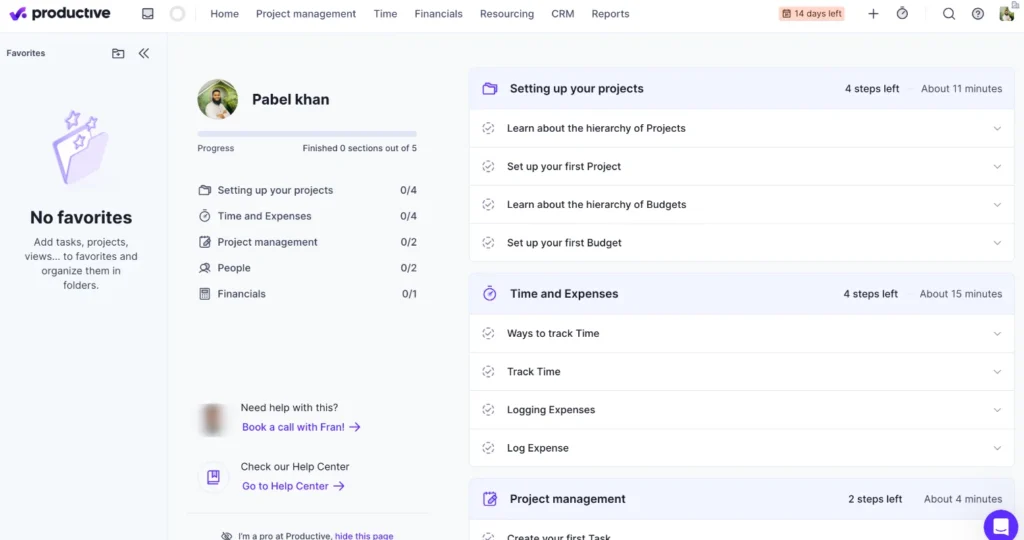Expand 'Set up your first Budget' chevron
The height and width of the screenshot is (540, 1024).
[997, 243]
